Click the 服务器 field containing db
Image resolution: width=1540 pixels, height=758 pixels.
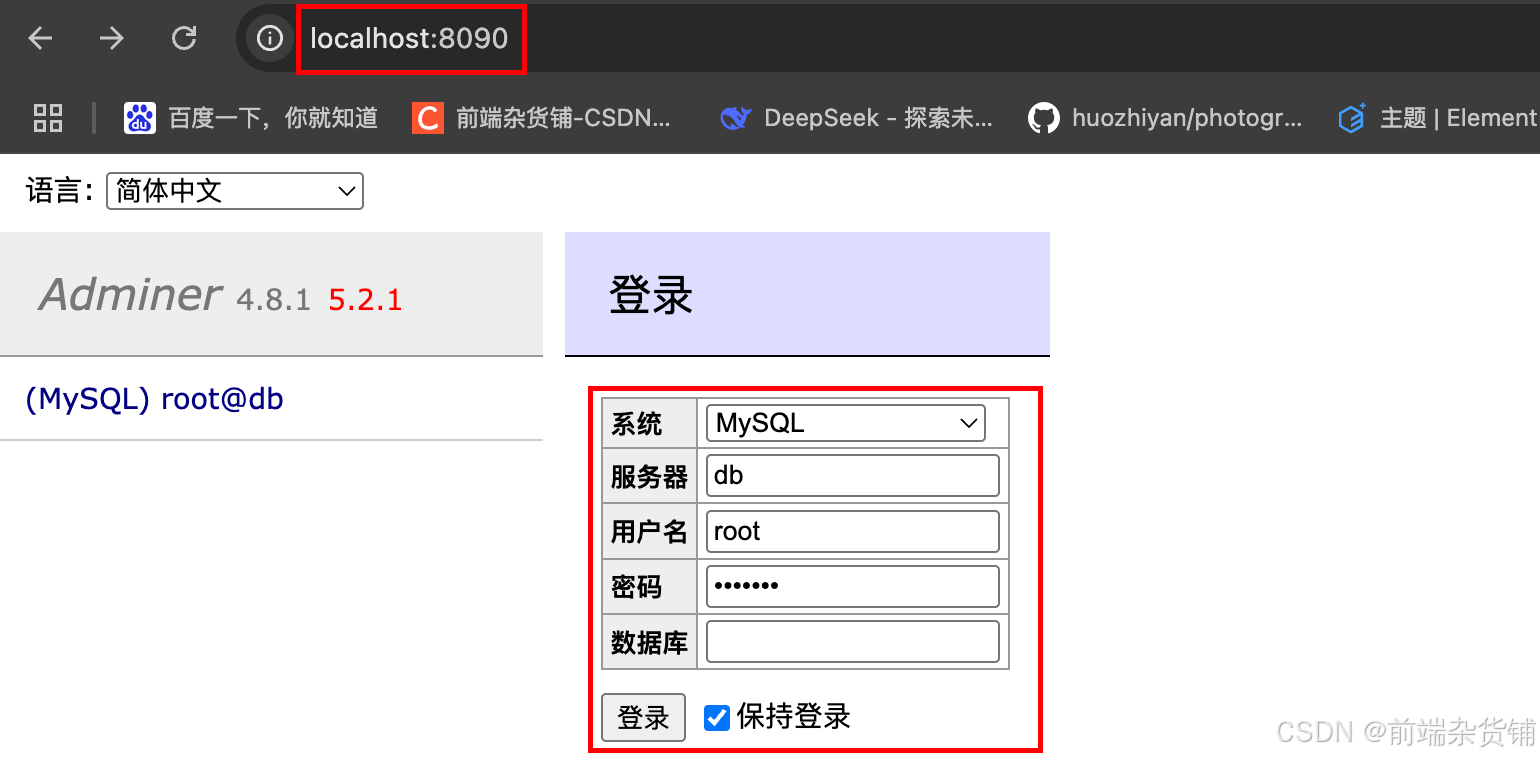[x=853, y=475]
